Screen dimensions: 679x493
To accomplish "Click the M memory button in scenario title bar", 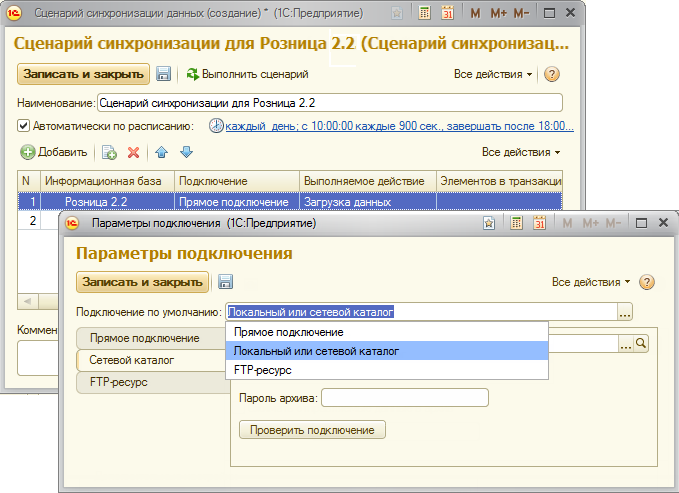I will click(x=475, y=13).
